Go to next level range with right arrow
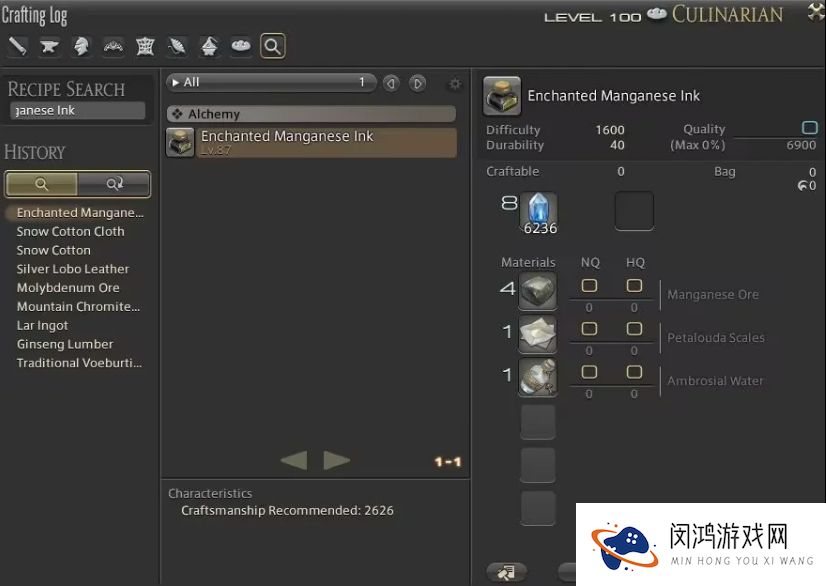 [x=418, y=83]
